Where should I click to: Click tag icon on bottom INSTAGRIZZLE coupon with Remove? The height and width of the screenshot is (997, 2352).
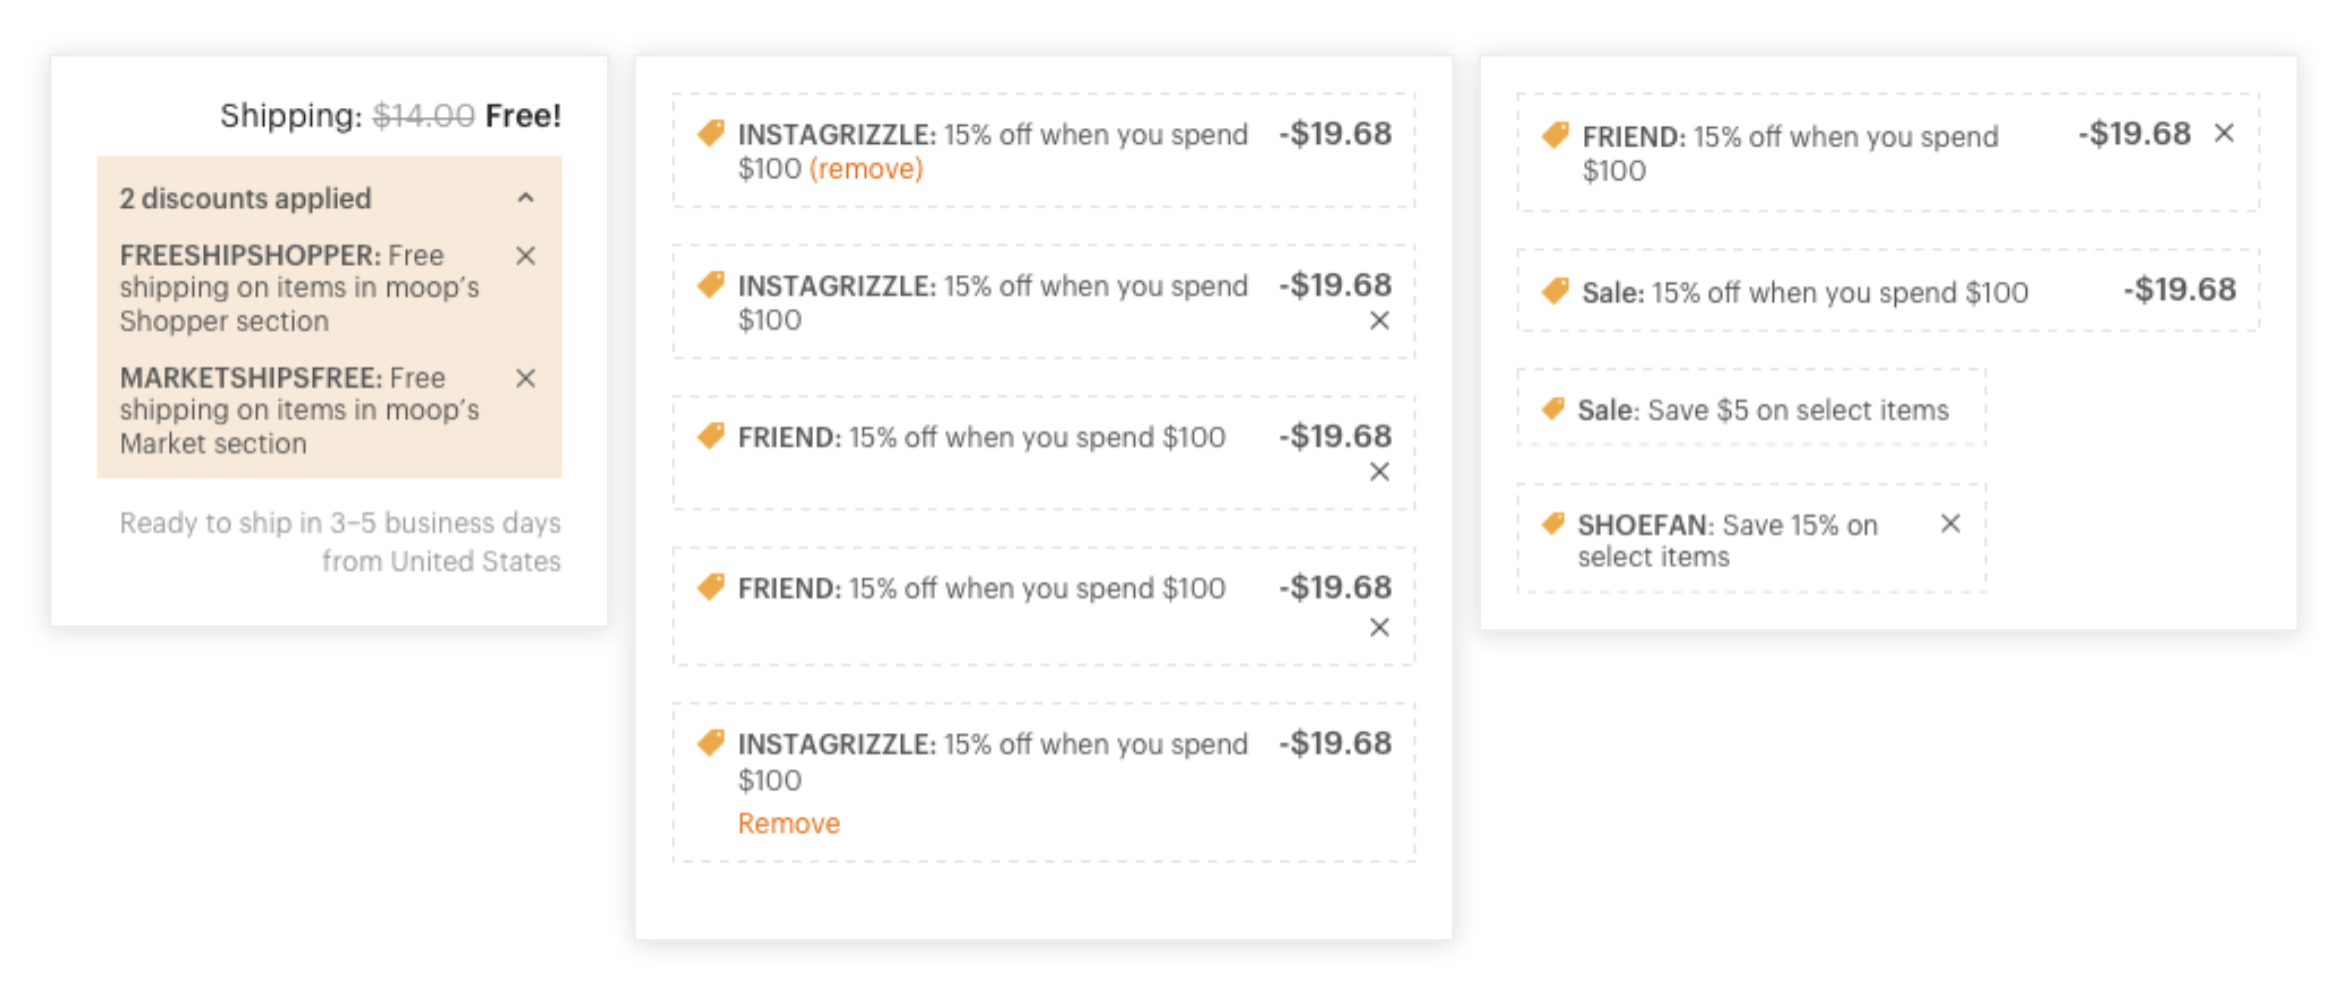point(711,742)
